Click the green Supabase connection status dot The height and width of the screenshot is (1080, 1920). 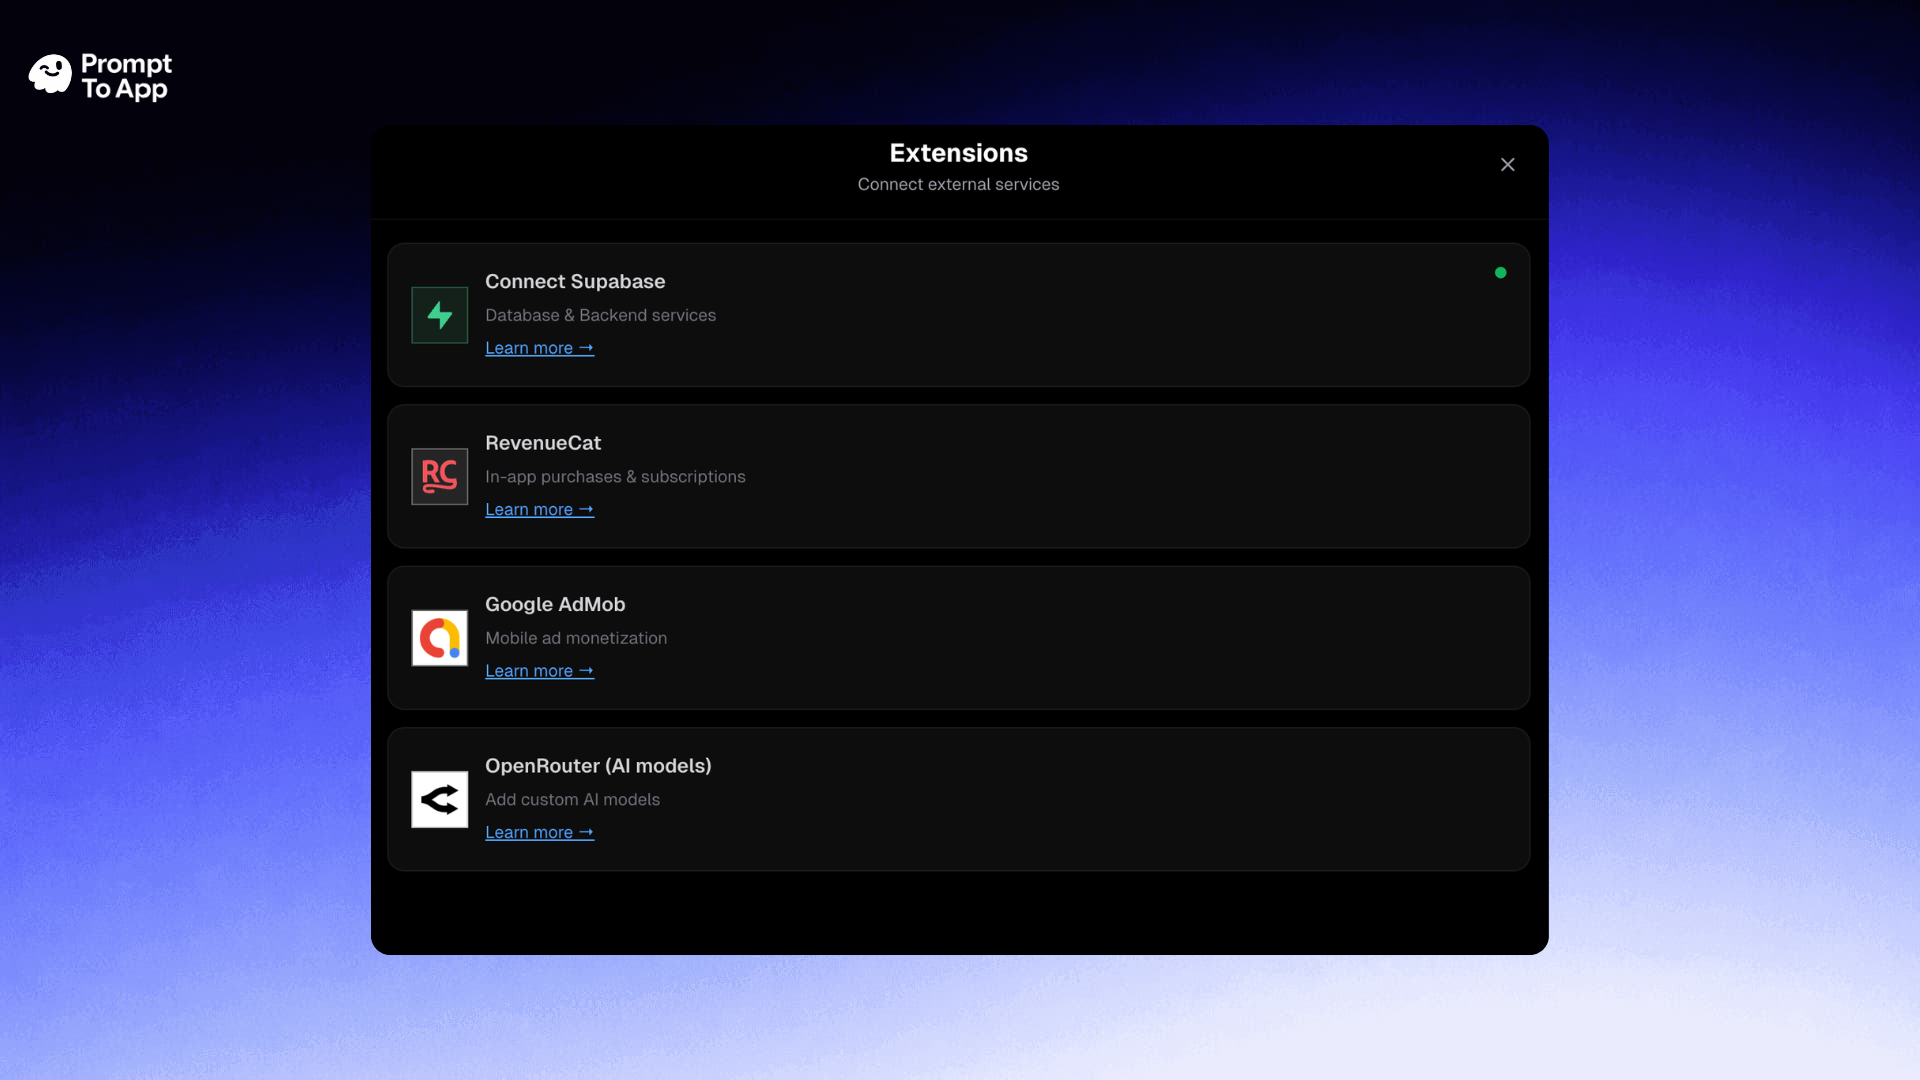[x=1501, y=272]
